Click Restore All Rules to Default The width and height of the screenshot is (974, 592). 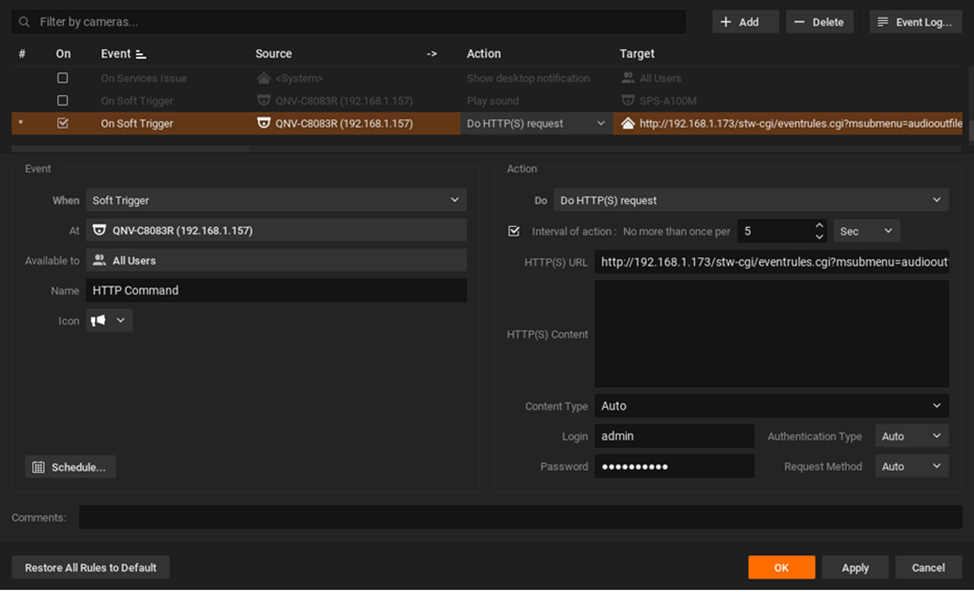[91, 568]
